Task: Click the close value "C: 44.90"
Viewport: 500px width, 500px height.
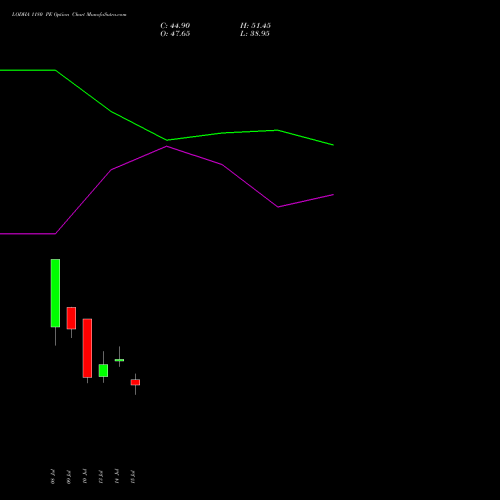Action: 175,26
